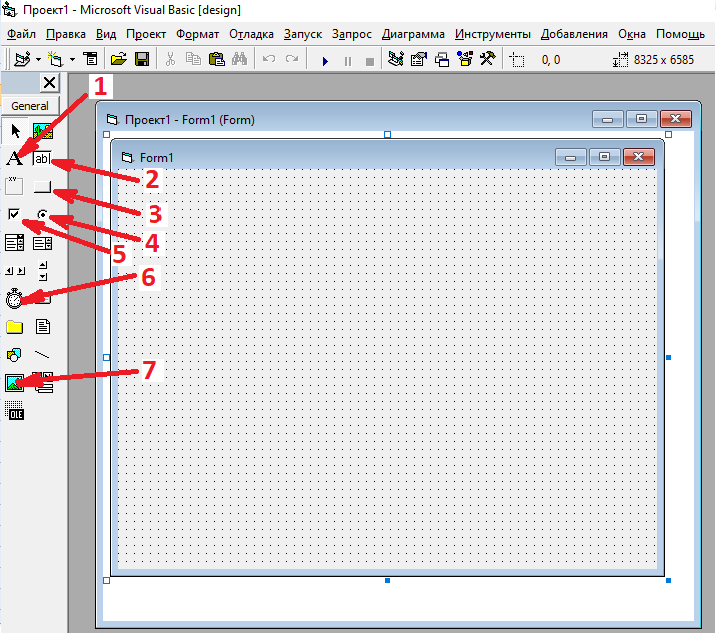Select the OptionButton tool in toolbox
This screenshot has height=633, width=716.
pos(42,214)
